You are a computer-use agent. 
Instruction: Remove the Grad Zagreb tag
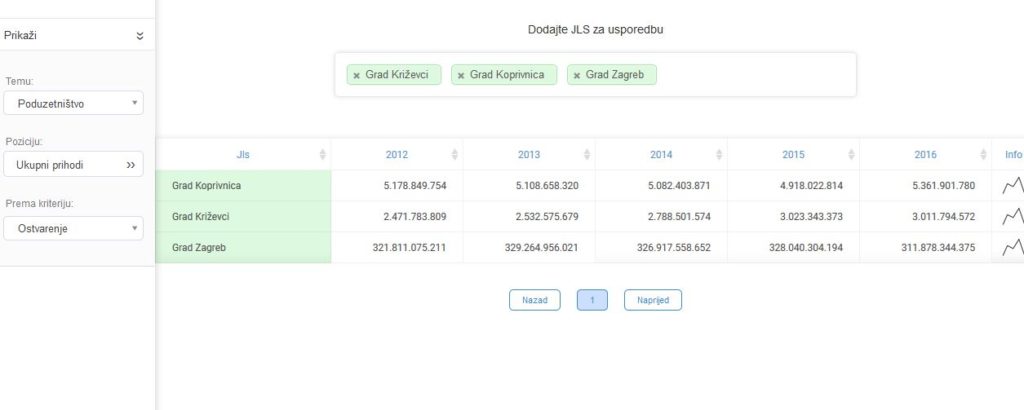[576, 76]
